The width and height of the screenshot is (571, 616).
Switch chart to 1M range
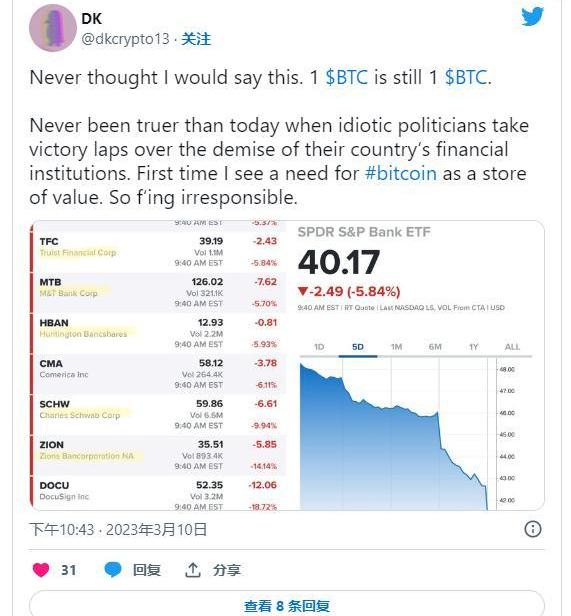pyautogui.click(x=397, y=347)
